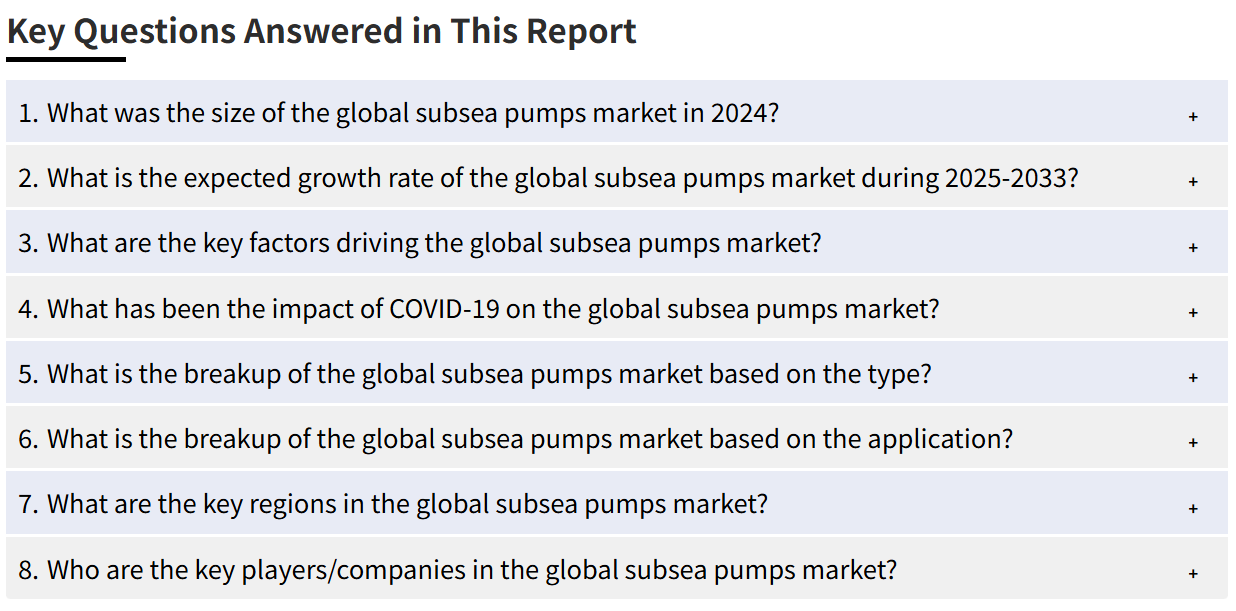Open key driving factors answer via plus icon
Screen dimensions: 1236x611
coord(1193,247)
